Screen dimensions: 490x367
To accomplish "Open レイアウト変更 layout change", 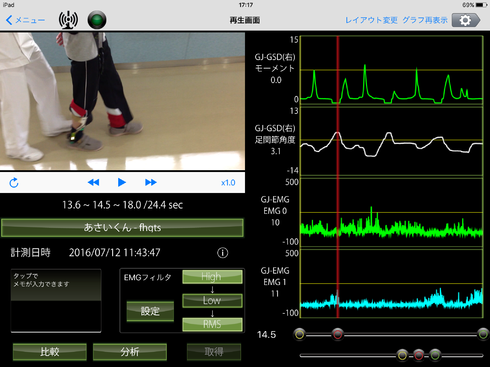I will [x=371, y=20].
